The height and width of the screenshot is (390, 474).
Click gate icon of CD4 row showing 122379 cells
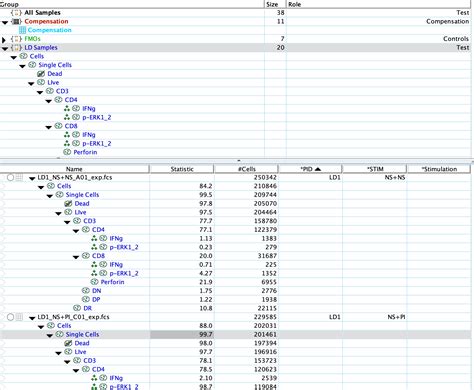(x=86, y=229)
